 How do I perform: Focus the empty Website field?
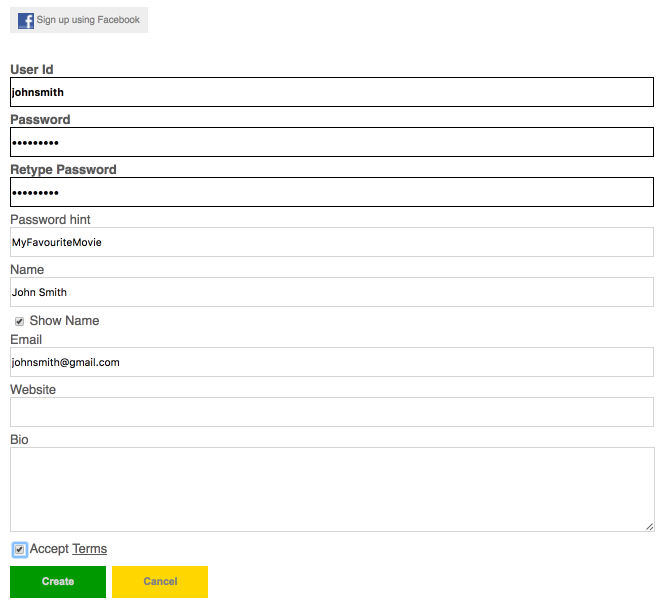click(332, 412)
